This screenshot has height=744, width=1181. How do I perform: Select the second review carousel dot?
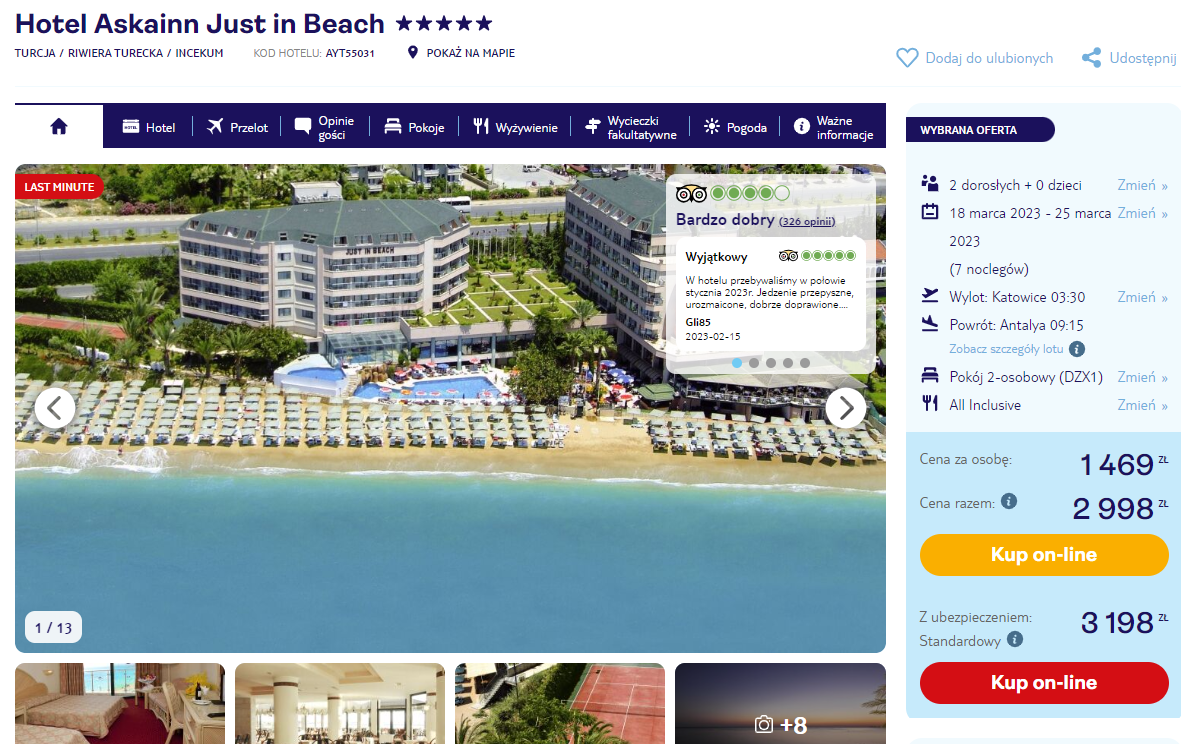[754, 363]
